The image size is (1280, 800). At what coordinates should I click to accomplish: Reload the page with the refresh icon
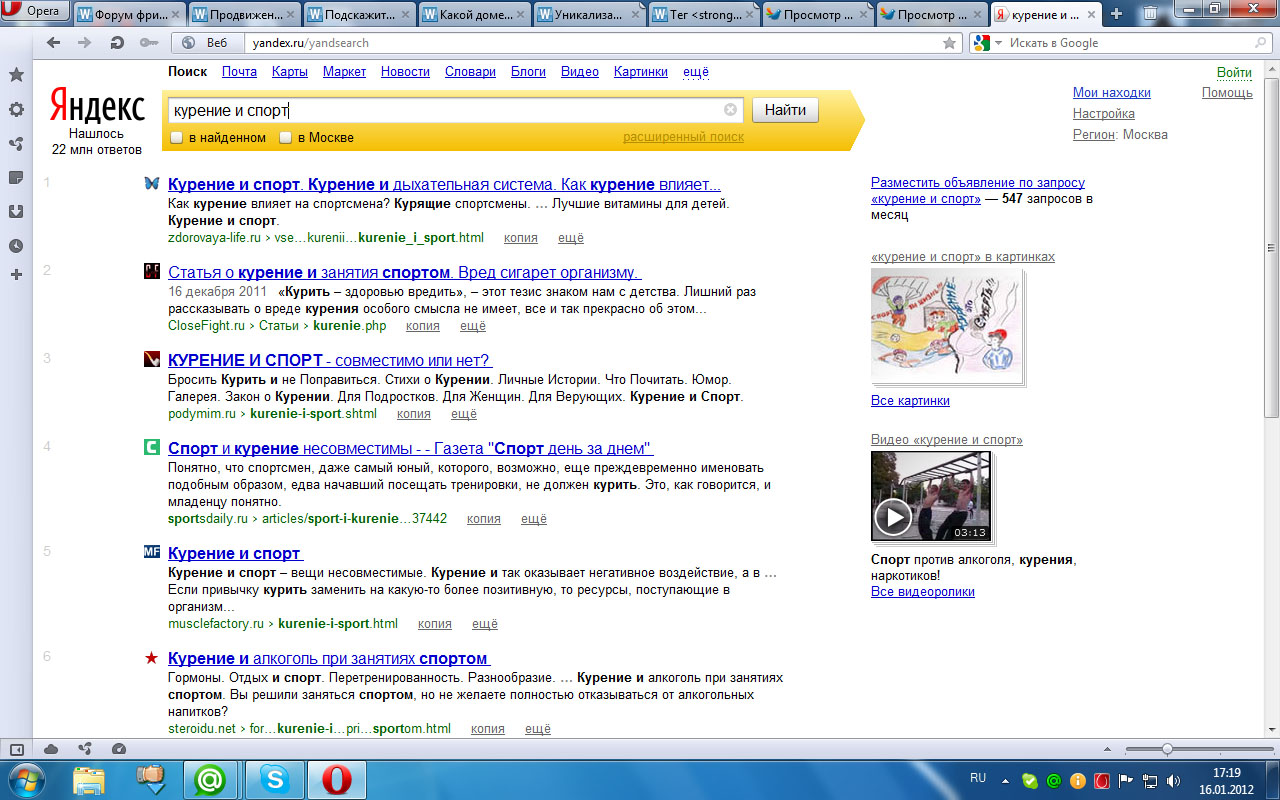(117, 43)
